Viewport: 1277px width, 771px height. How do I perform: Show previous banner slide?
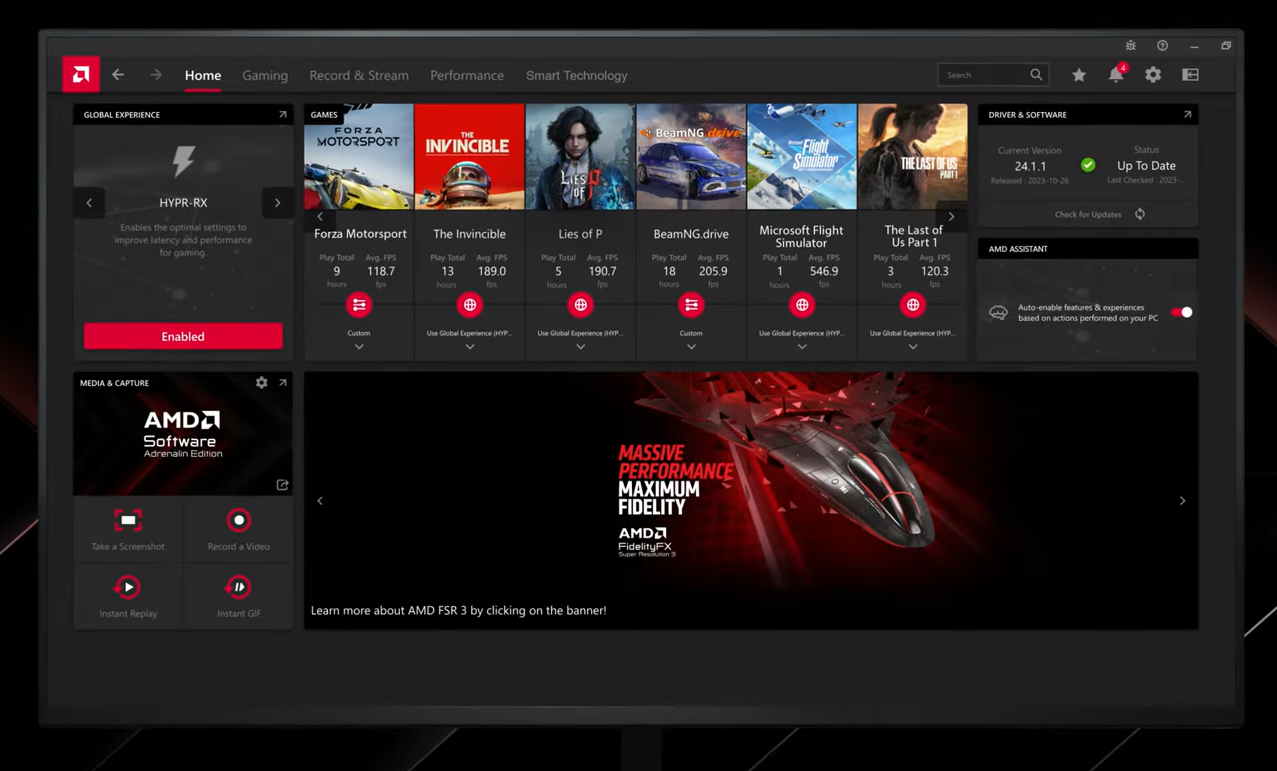point(320,501)
